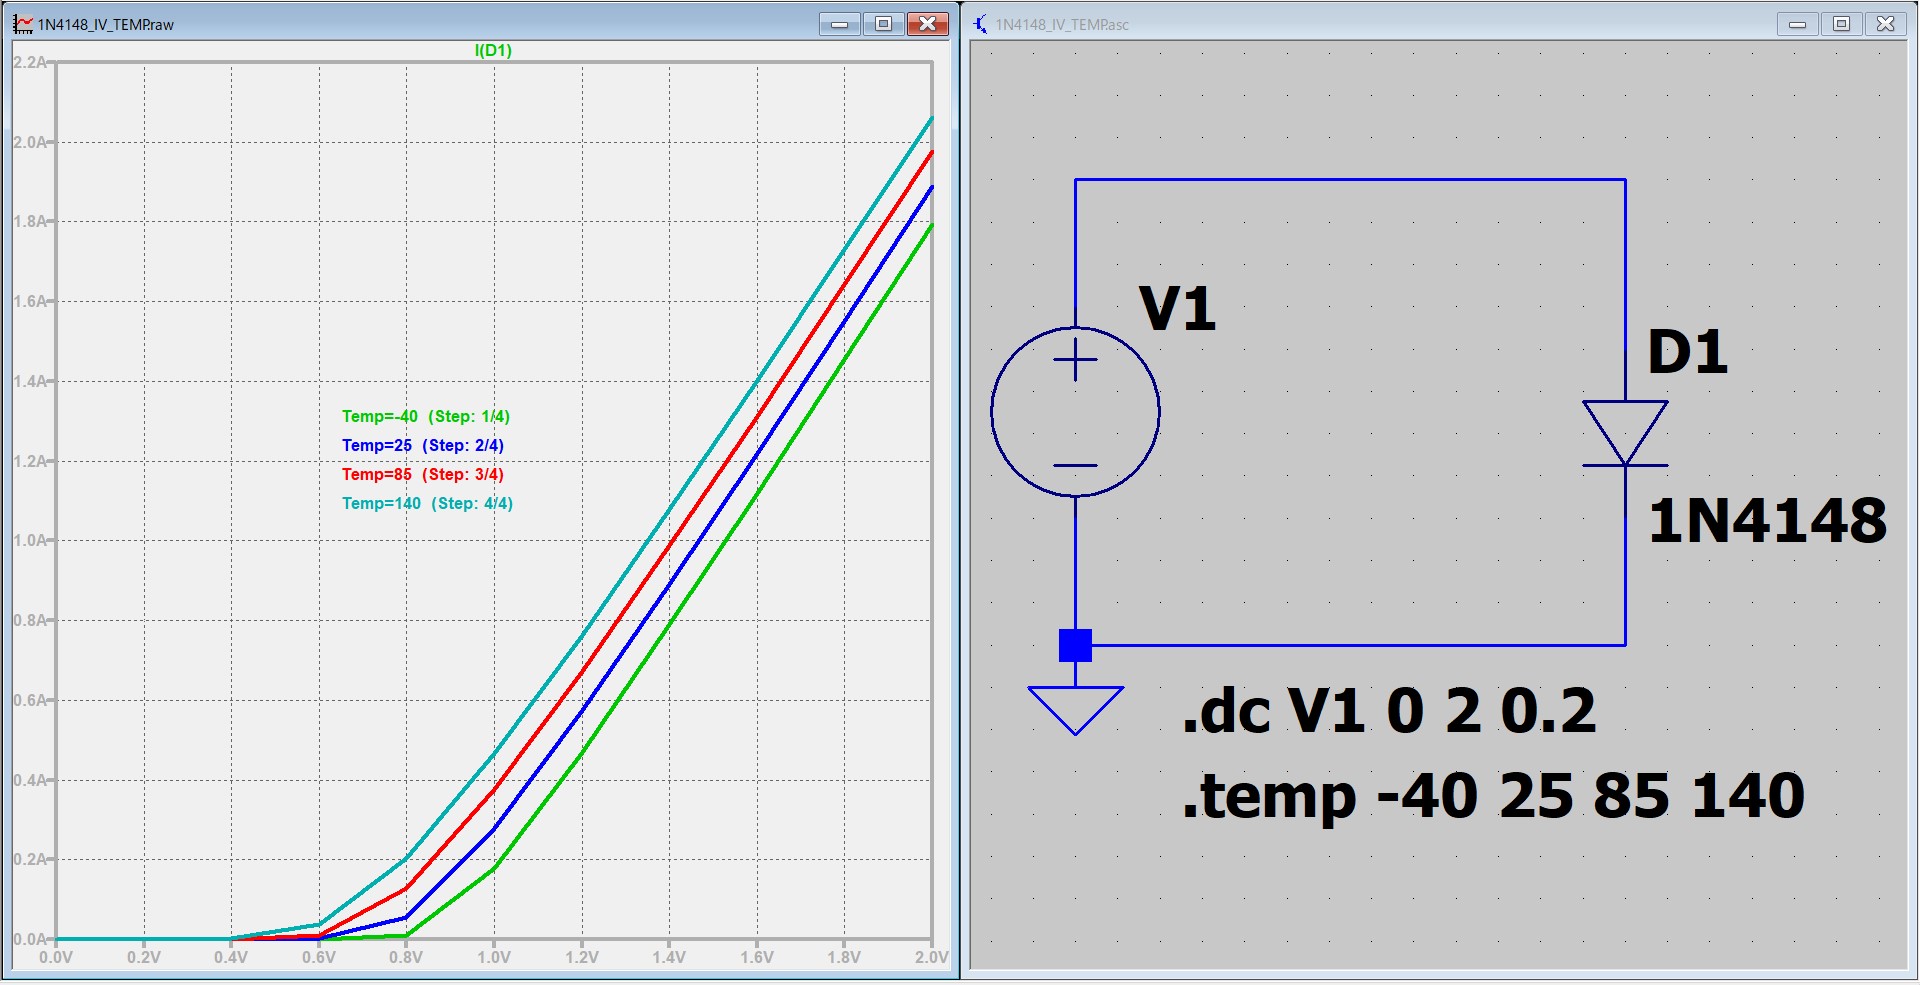The image size is (1920, 985).
Task: Click the blue junction node above ground
Action: click(1075, 645)
